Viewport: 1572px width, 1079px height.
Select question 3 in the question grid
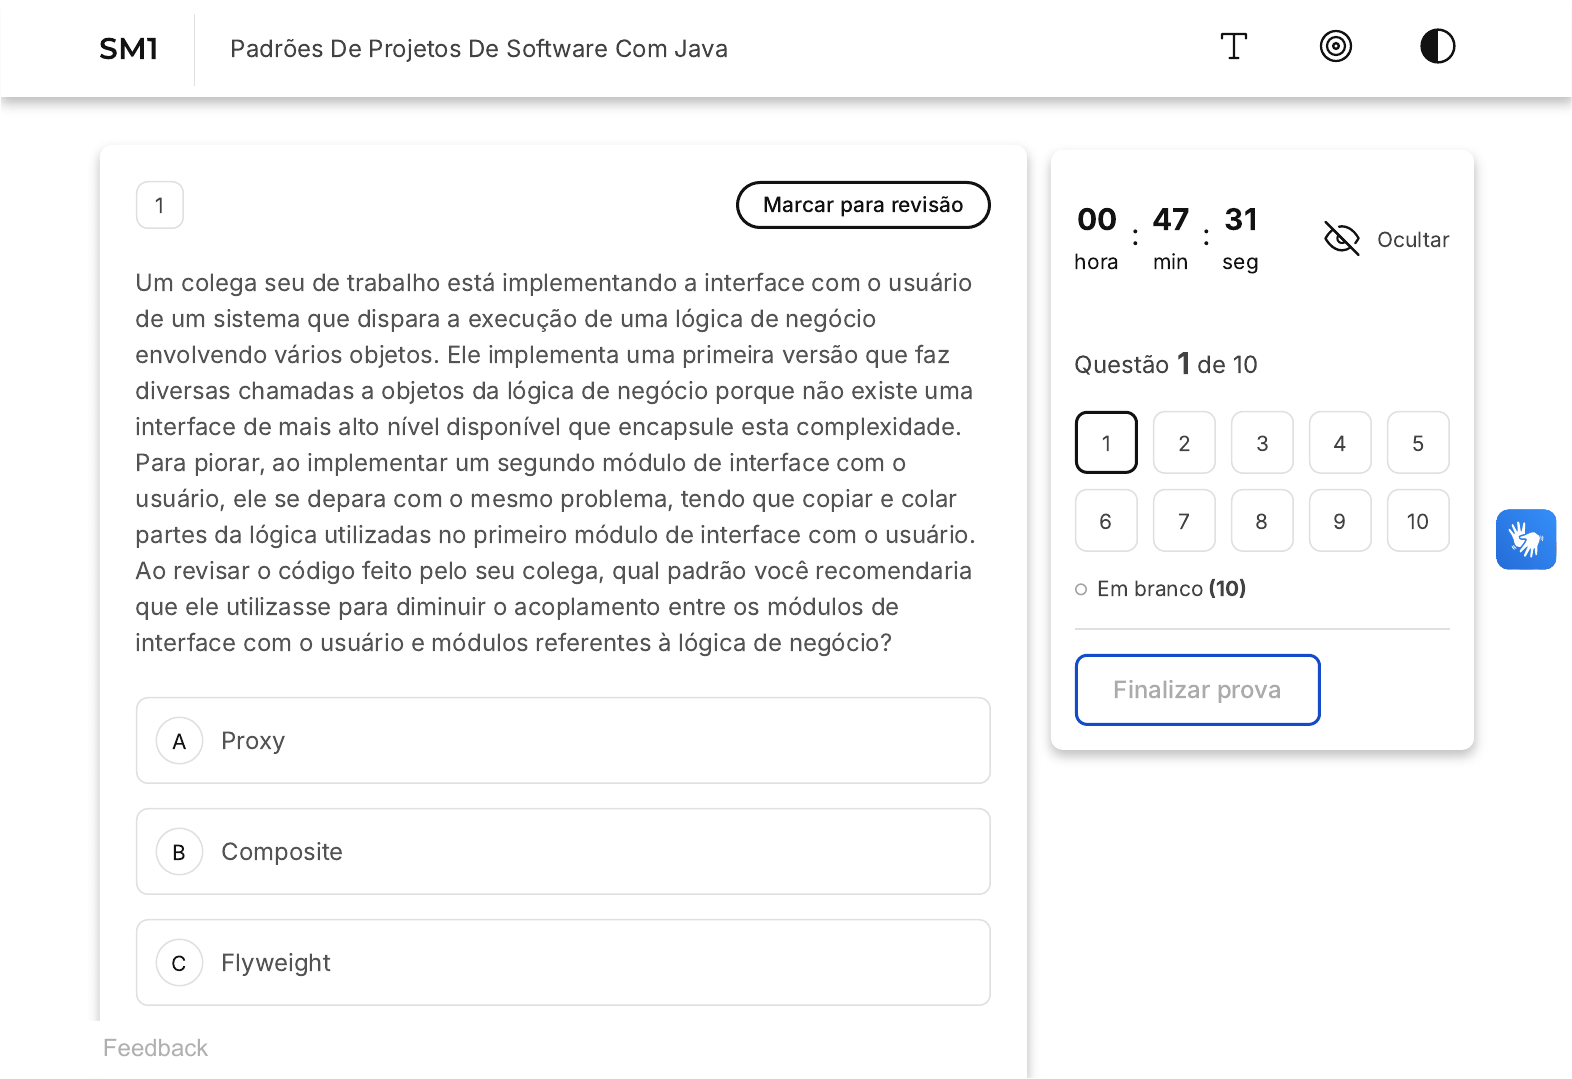[x=1262, y=443]
